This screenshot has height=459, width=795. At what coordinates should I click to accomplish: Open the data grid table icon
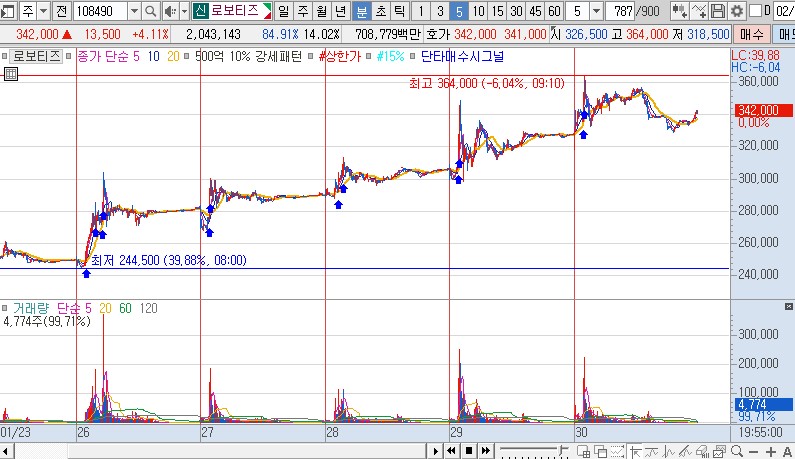pyautogui.click(x=11, y=74)
